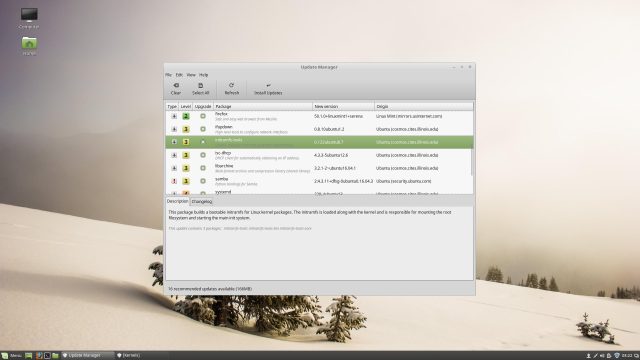
Task: Launch the terminal from the panel
Action: coord(47,356)
